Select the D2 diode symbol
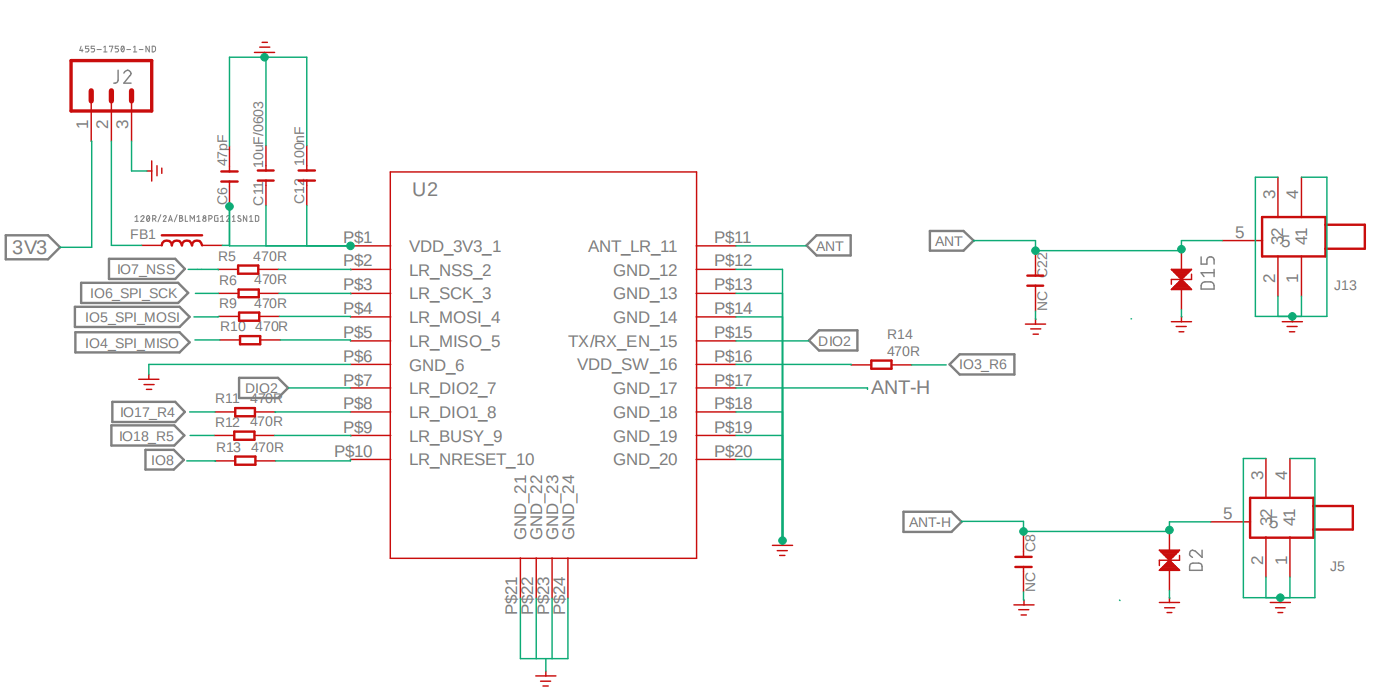The height and width of the screenshot is (698, 1395). (1169, 560)
